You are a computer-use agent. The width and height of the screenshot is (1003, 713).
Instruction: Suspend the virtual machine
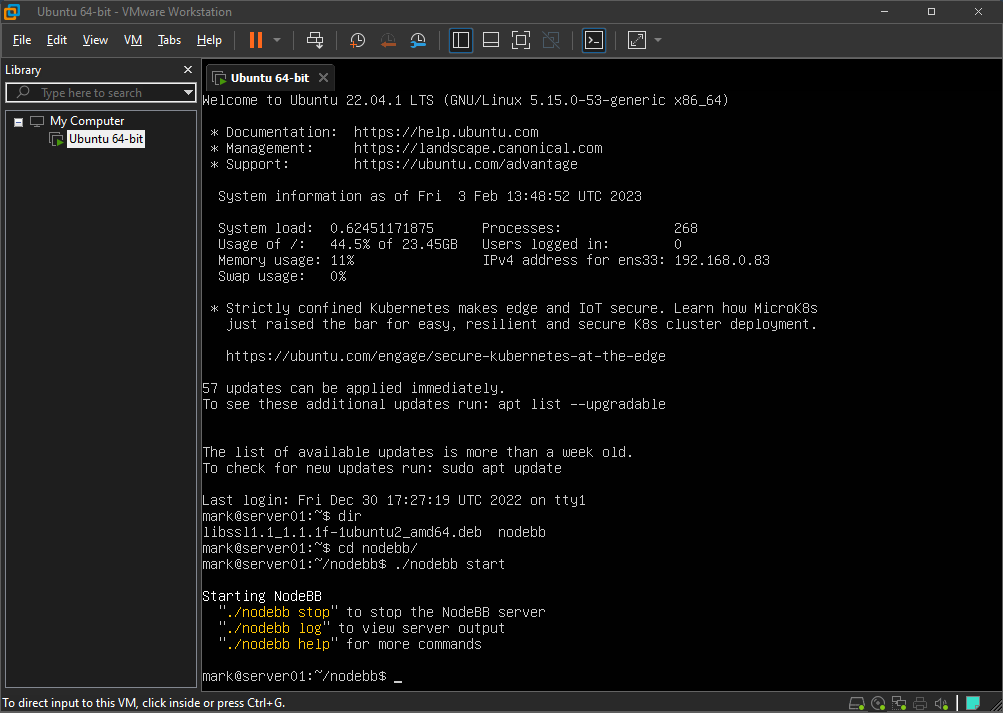256,40
